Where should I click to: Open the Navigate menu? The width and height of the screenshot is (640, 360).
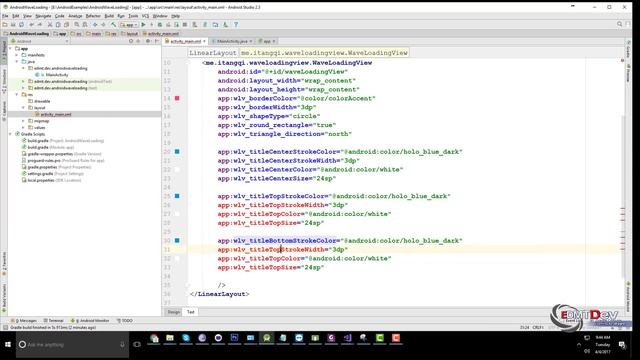(x=43, y=16)
